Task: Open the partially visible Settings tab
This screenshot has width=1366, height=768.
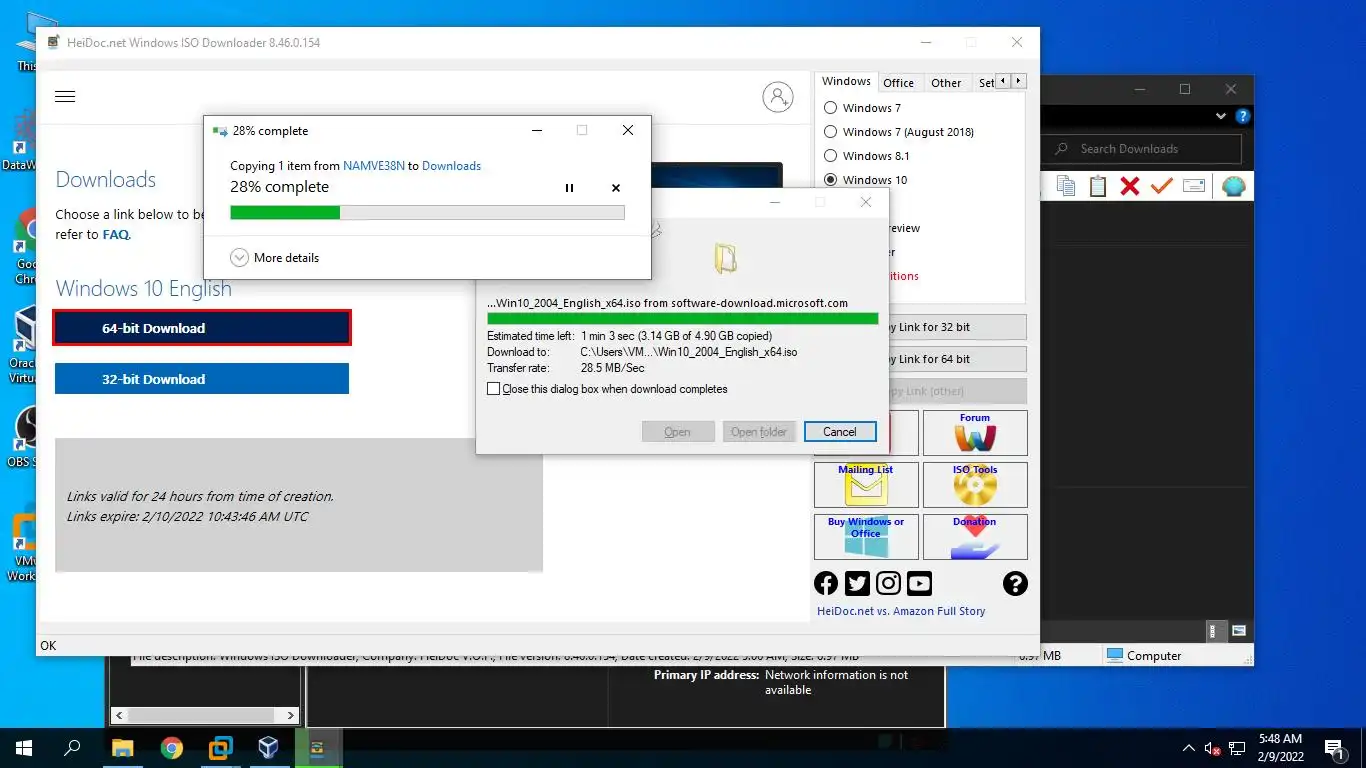Action: [x=986, y=83]
